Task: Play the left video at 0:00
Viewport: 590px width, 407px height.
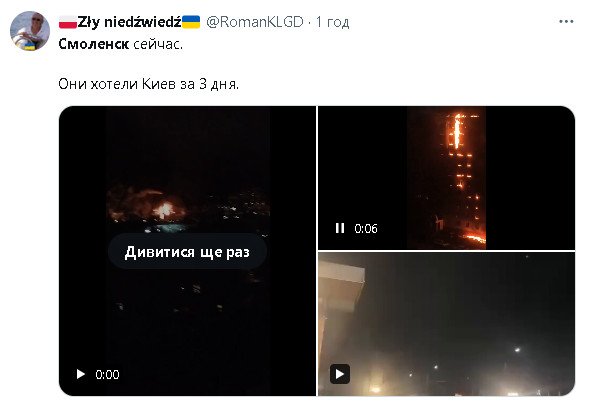Action: coord(81,374)
